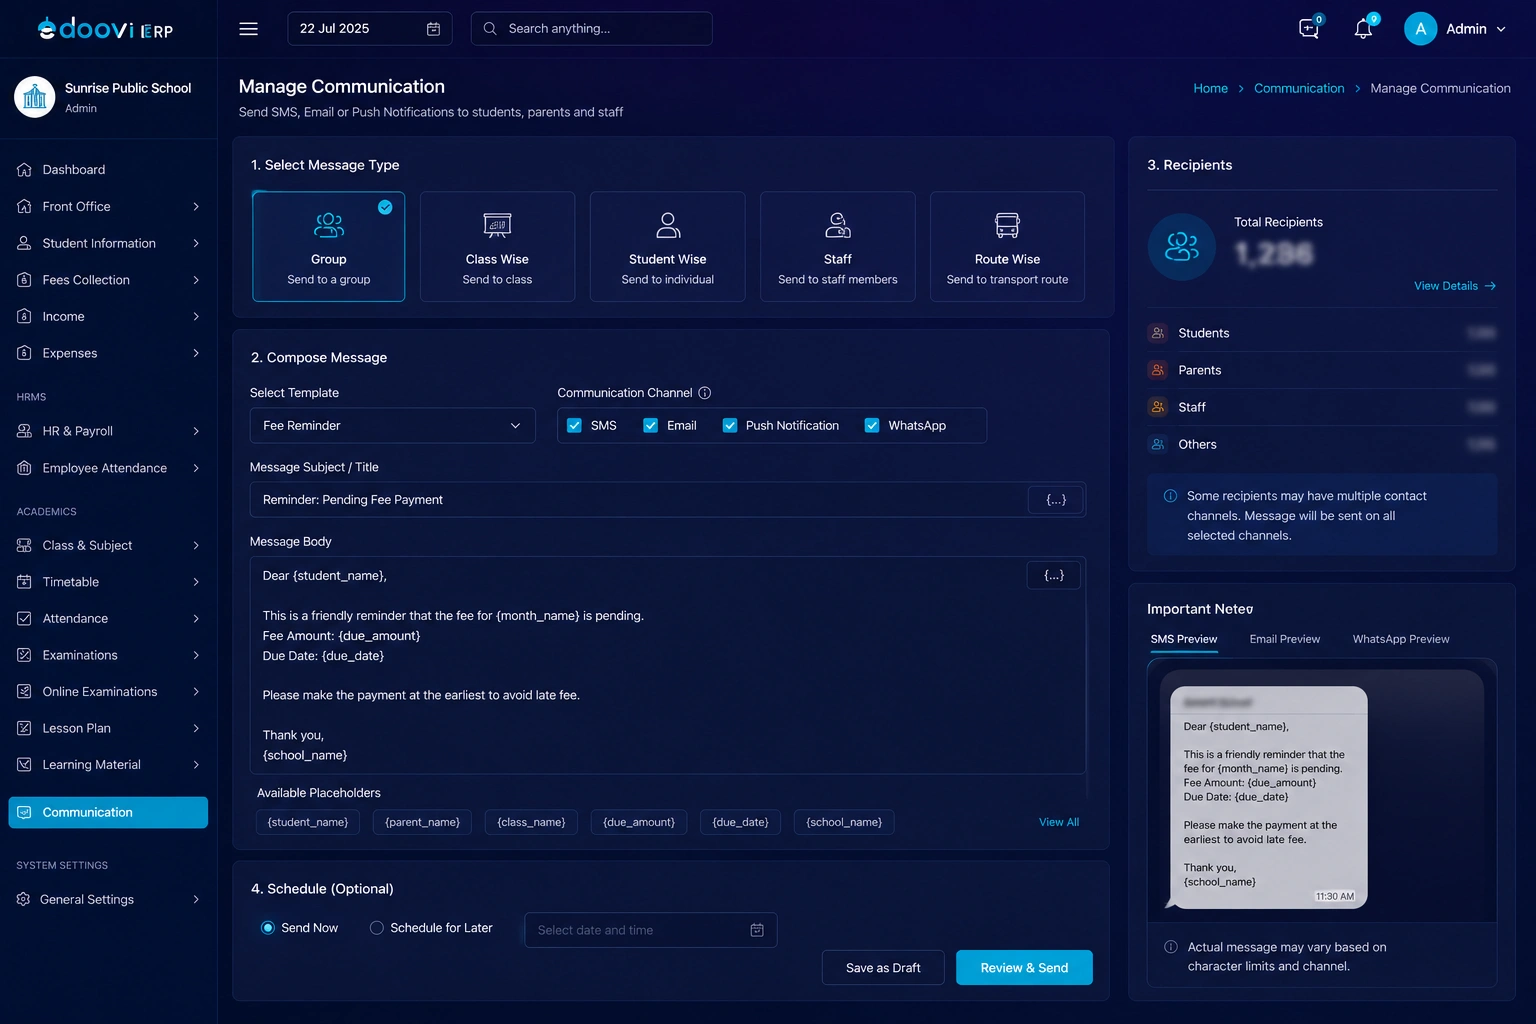Select the Schedule for Later radio button
This screenshot has width=1536, height=1024.
(x=377, y=928)
